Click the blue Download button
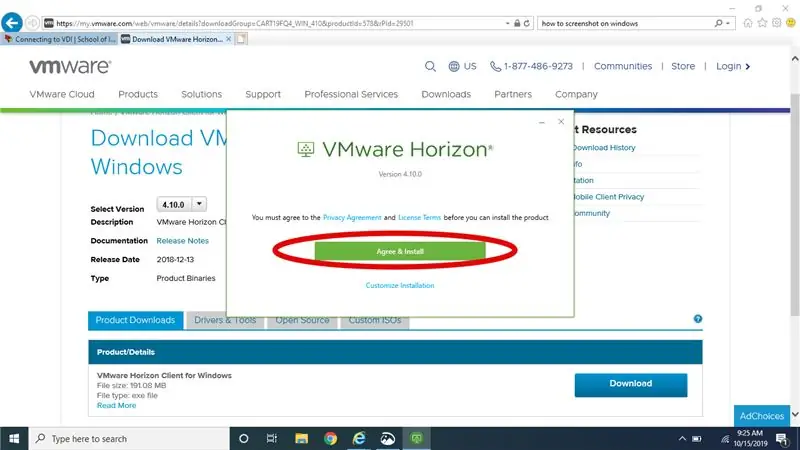 pyautogui.click(x=631, y=385)
